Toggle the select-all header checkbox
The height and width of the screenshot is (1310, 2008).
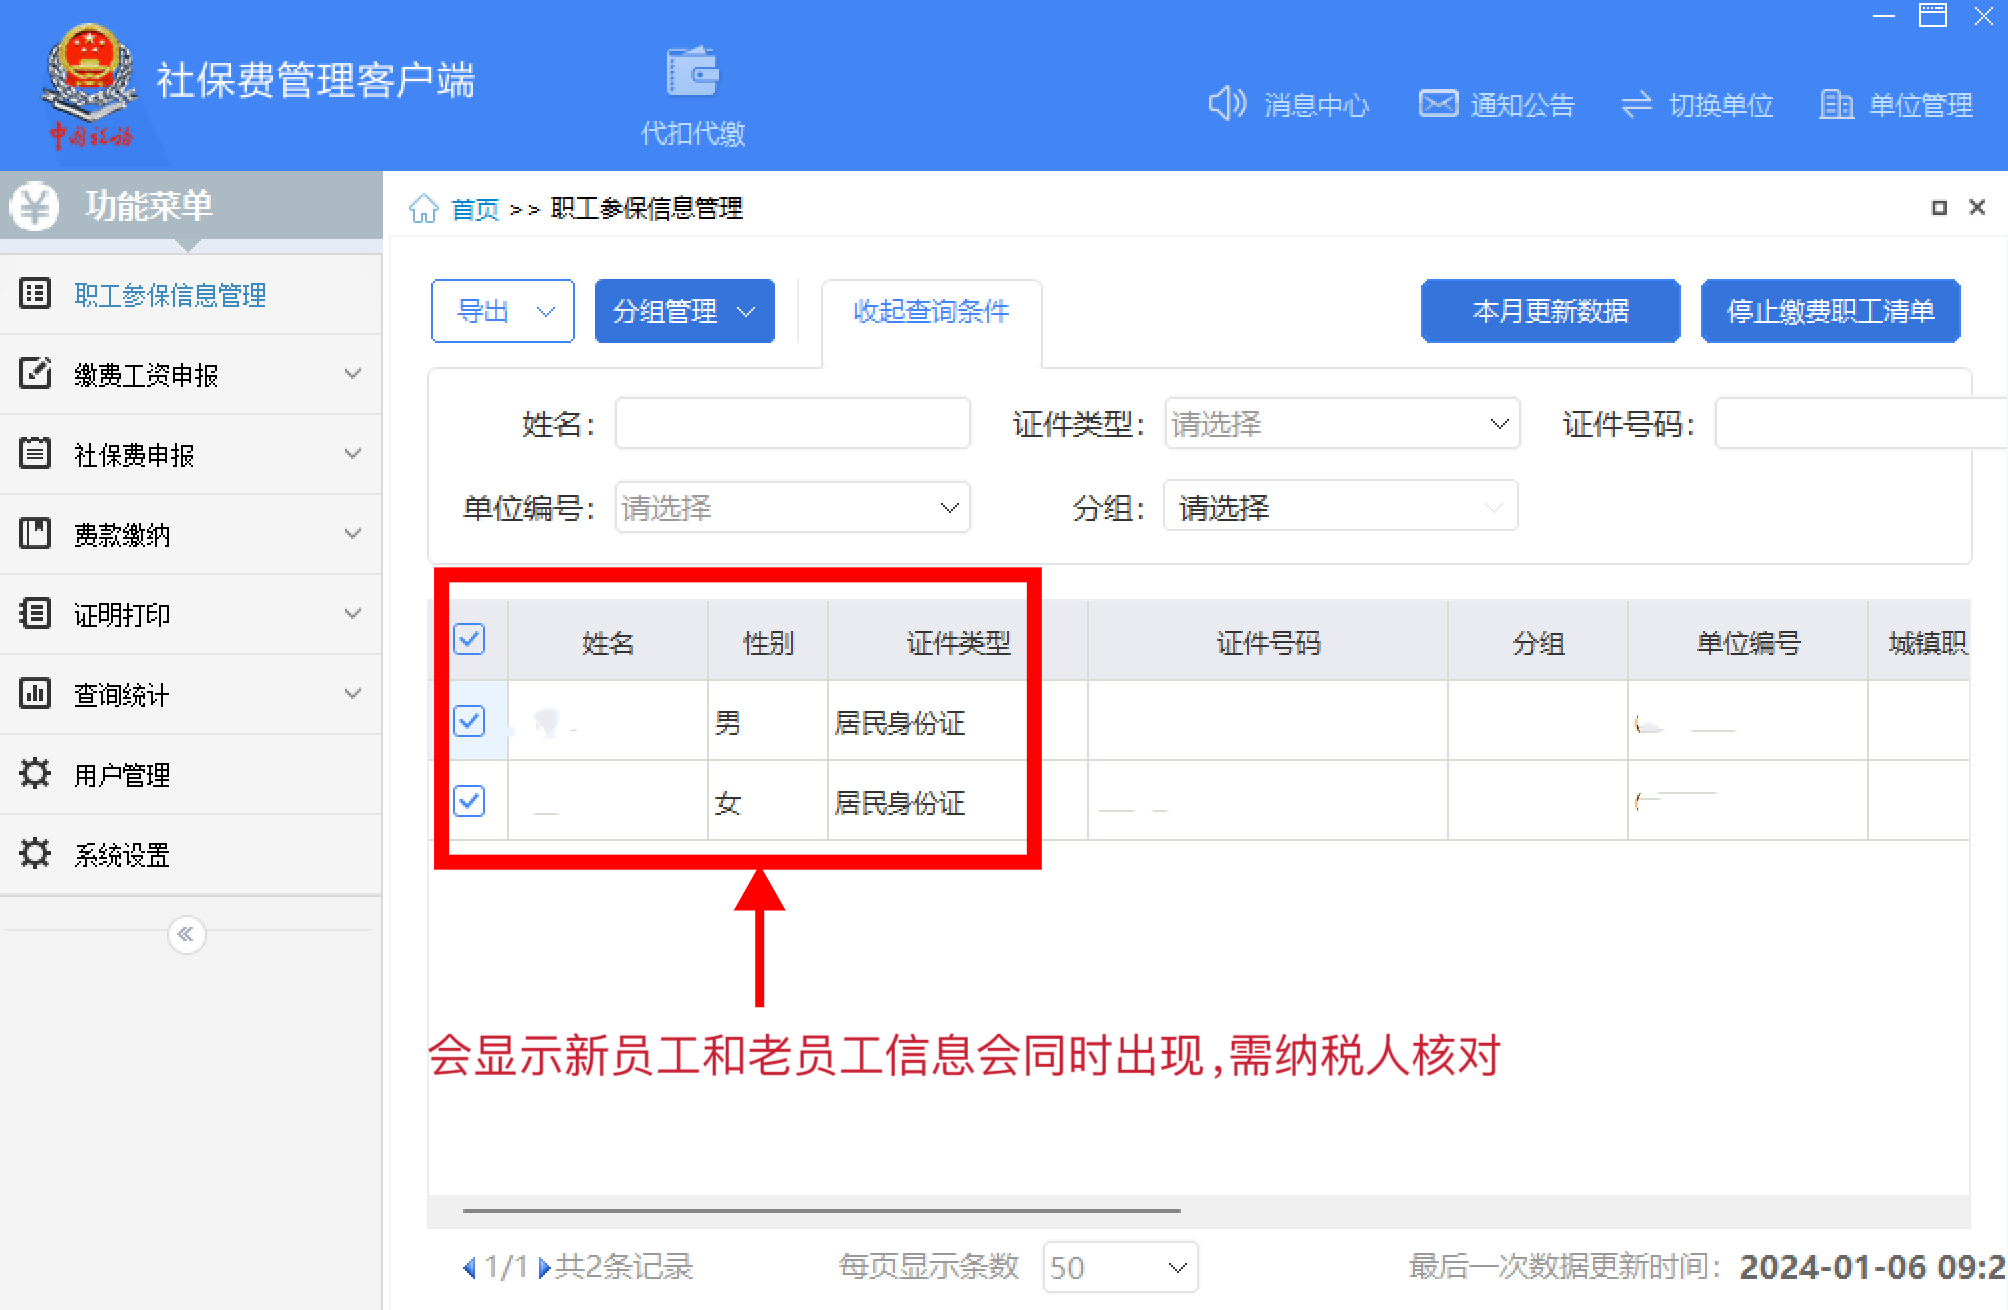pos(469,640)
